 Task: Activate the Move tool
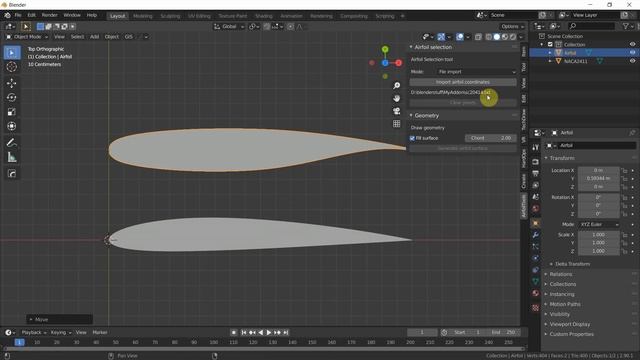[12, 83]
